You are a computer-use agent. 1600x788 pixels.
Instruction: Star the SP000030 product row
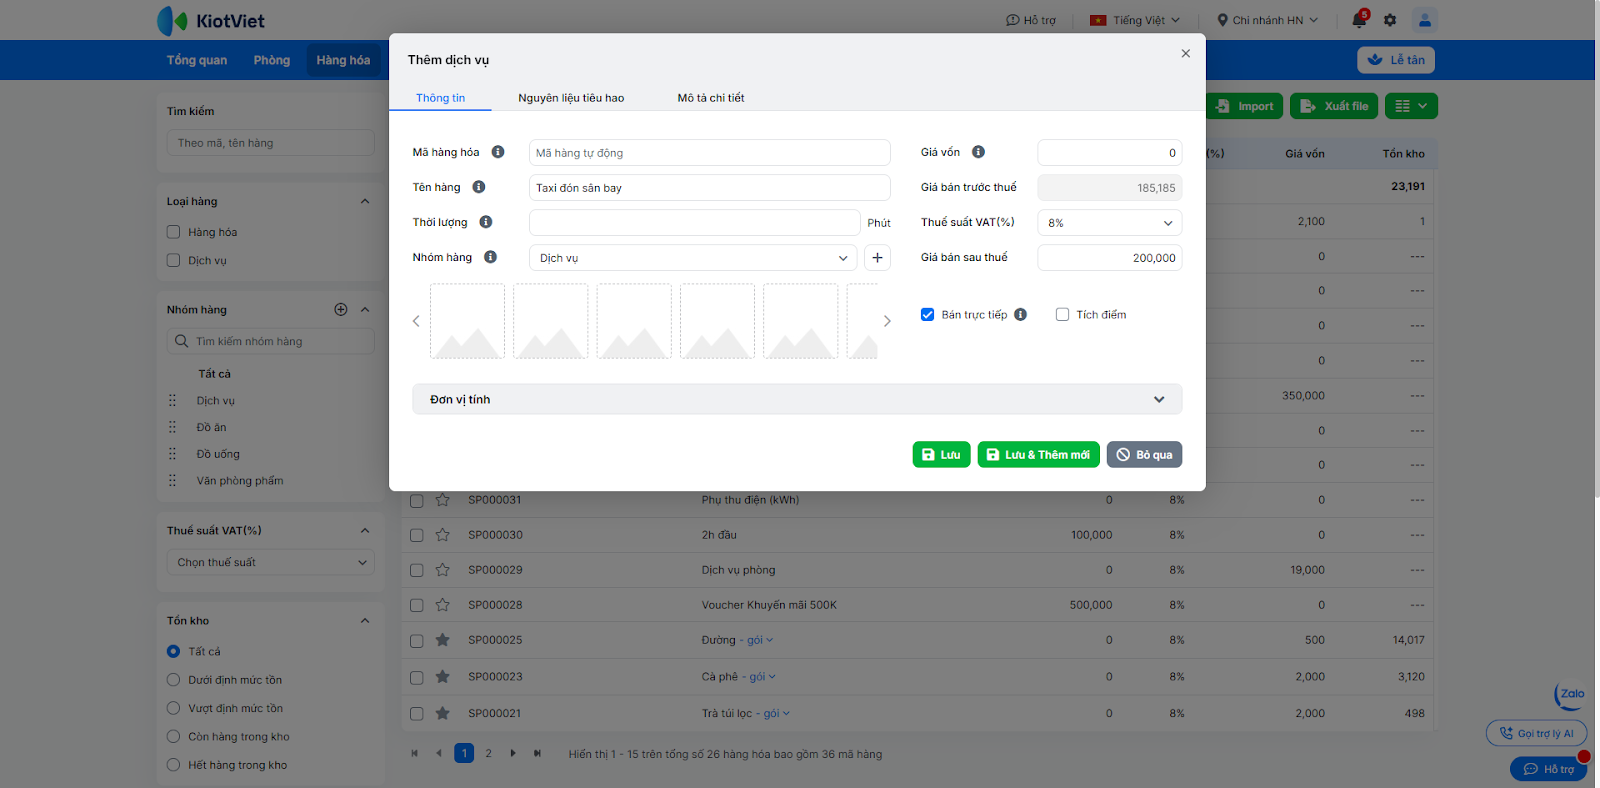click(x=443, y=535)
